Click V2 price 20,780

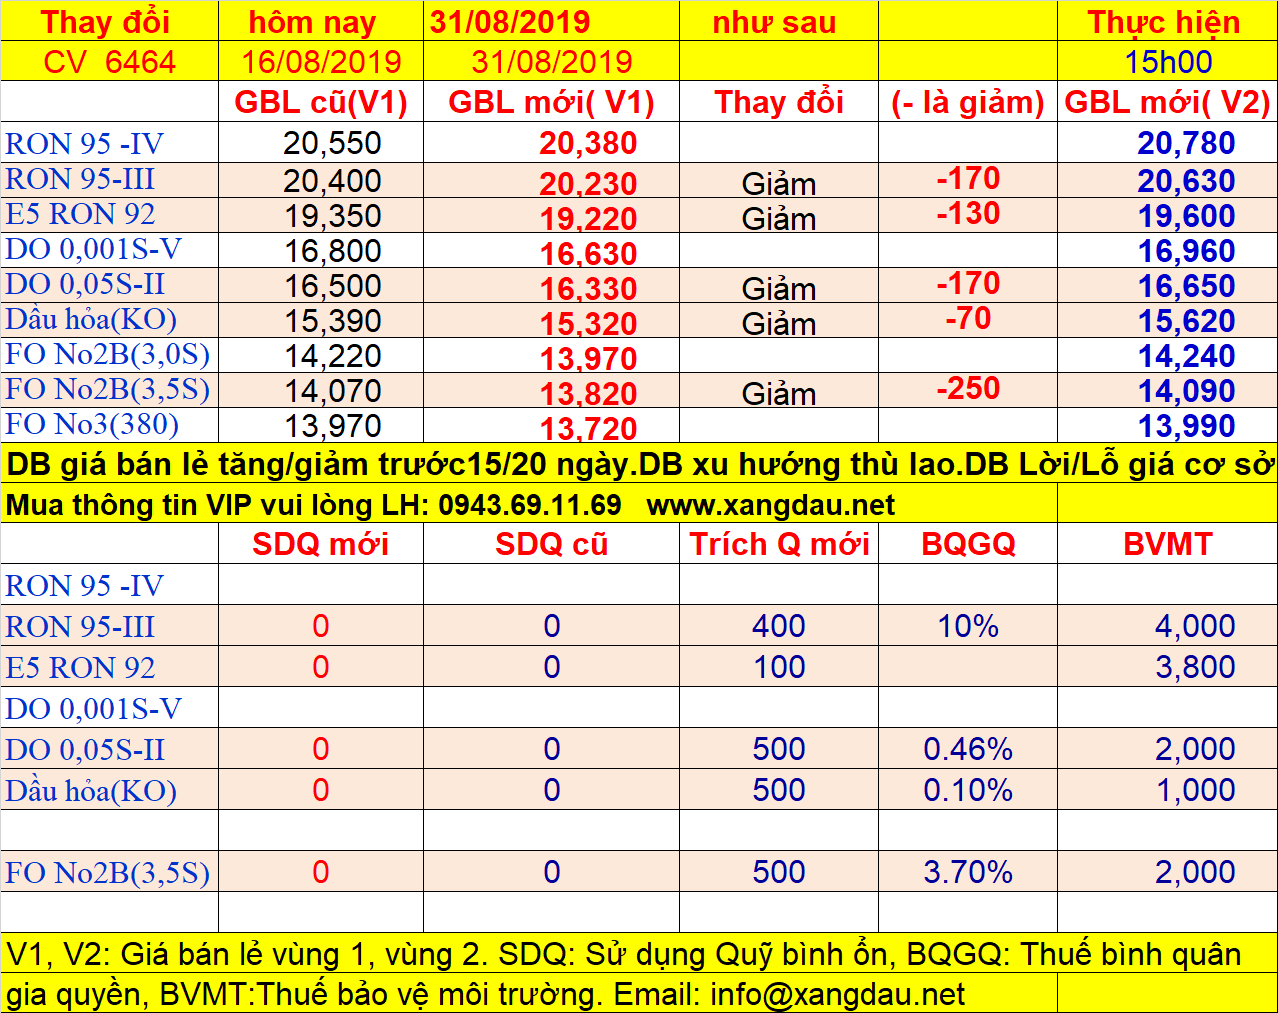click(1186, 143)
